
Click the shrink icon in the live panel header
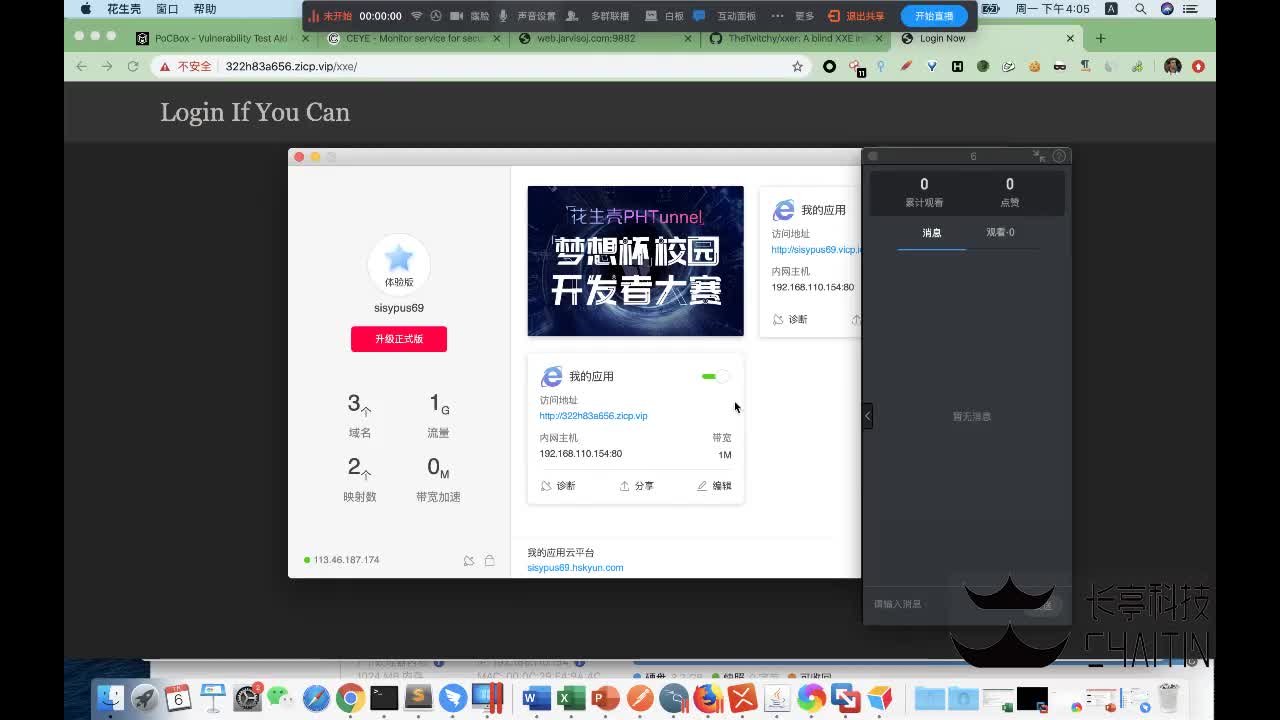tap(1039, 156)
